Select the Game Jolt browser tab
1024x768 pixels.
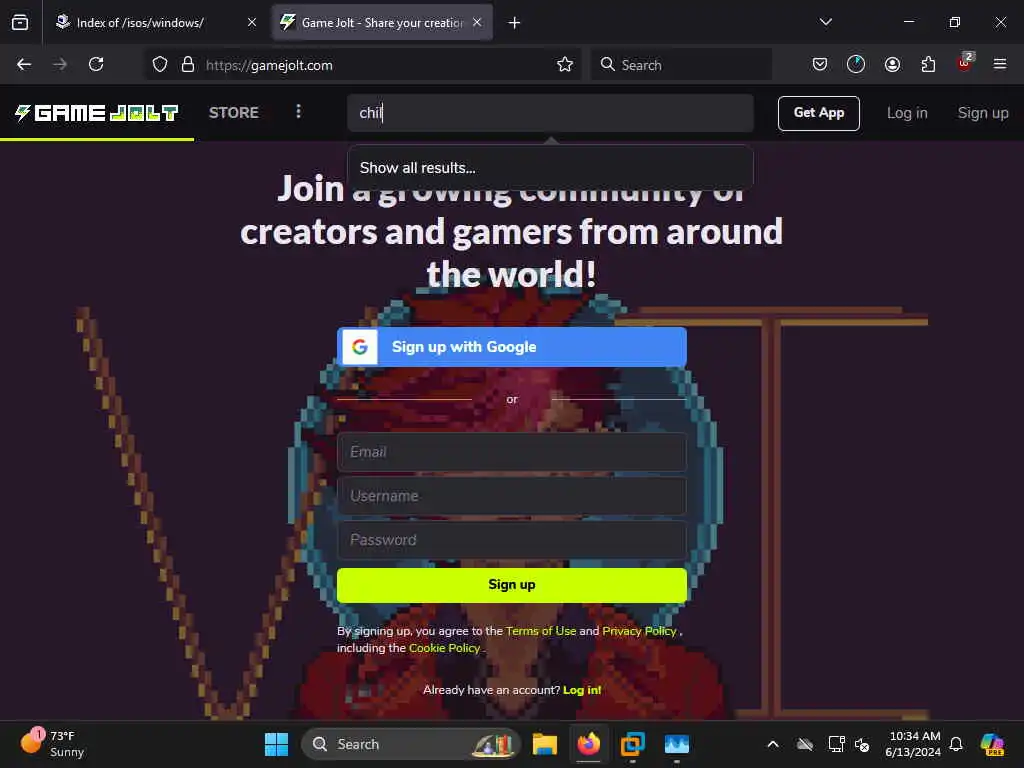[x=382, y=23]
